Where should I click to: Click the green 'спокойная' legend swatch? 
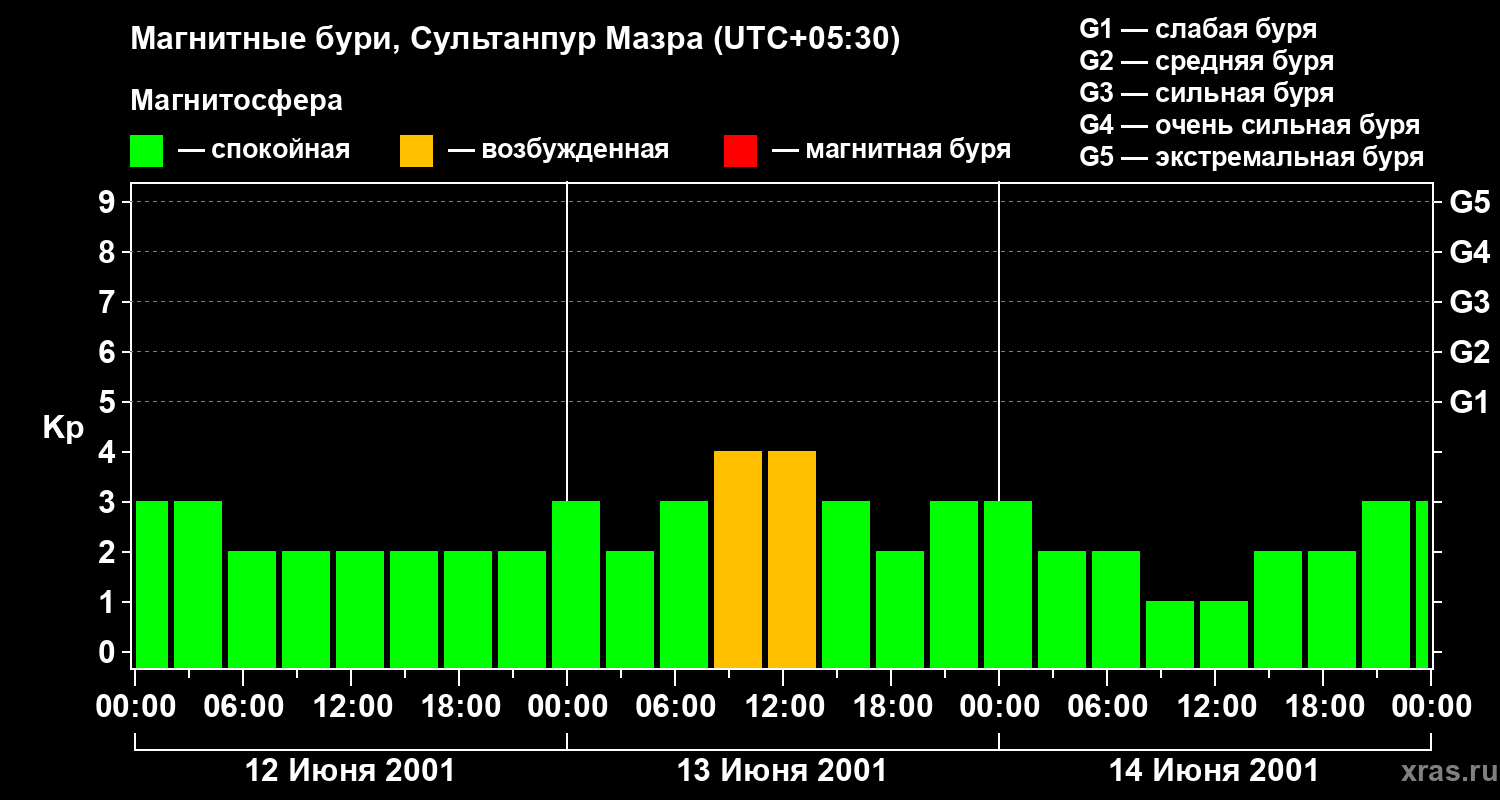coord(146,151)
